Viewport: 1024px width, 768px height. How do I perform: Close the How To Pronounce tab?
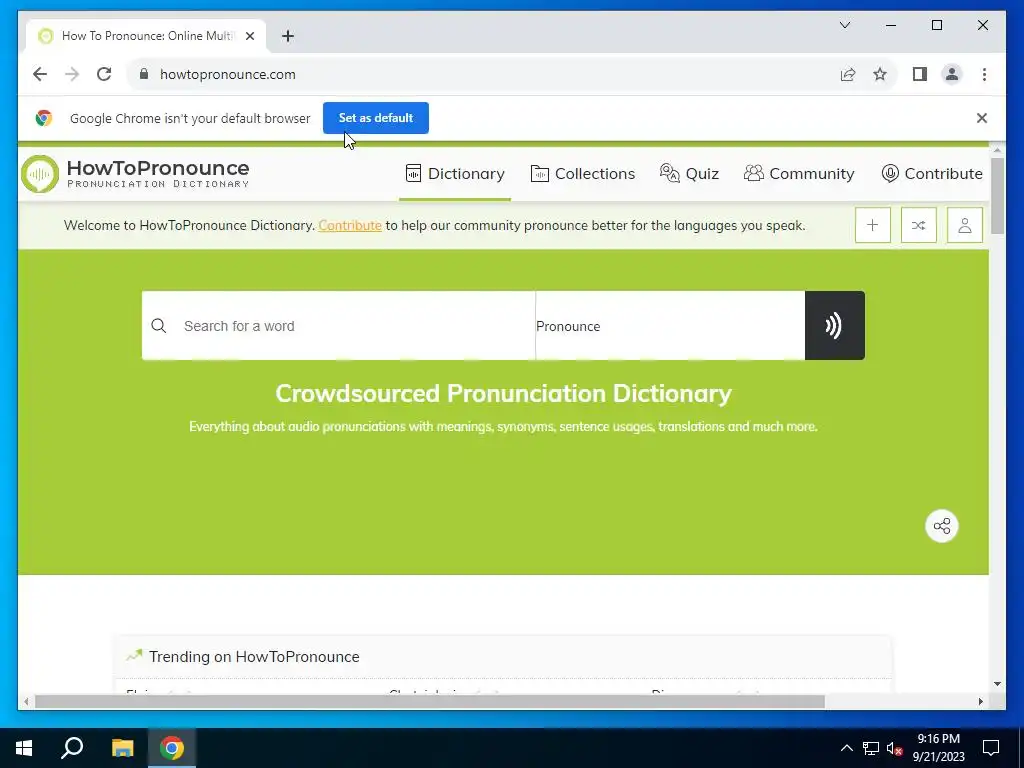[249, 36]
